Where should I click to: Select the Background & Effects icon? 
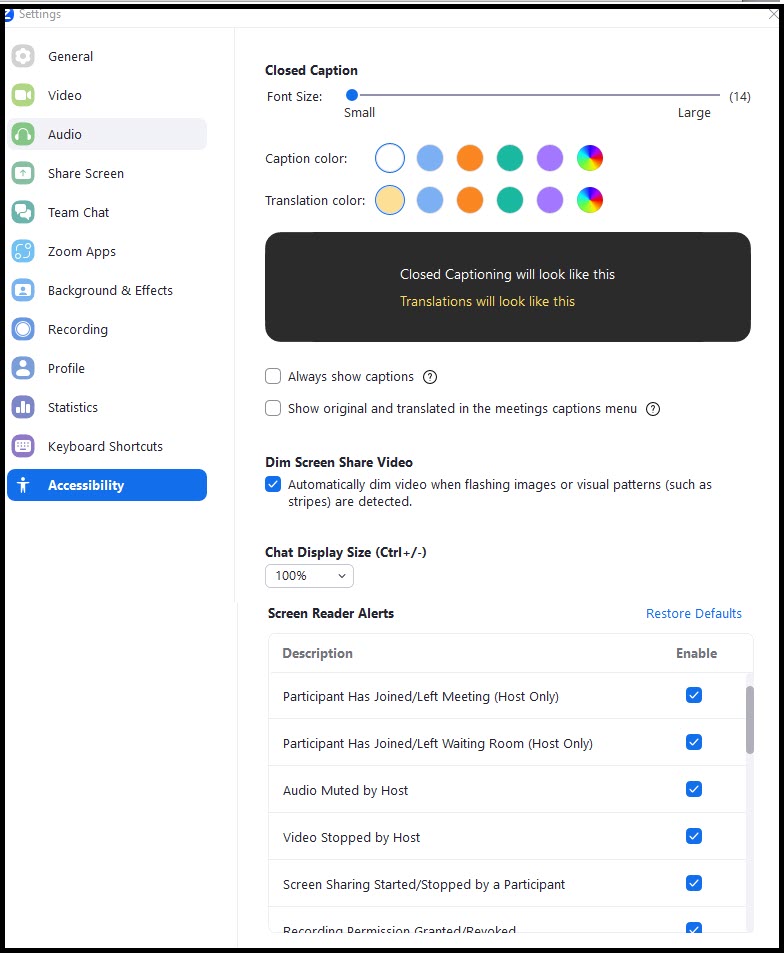click(x=23, y=290)
